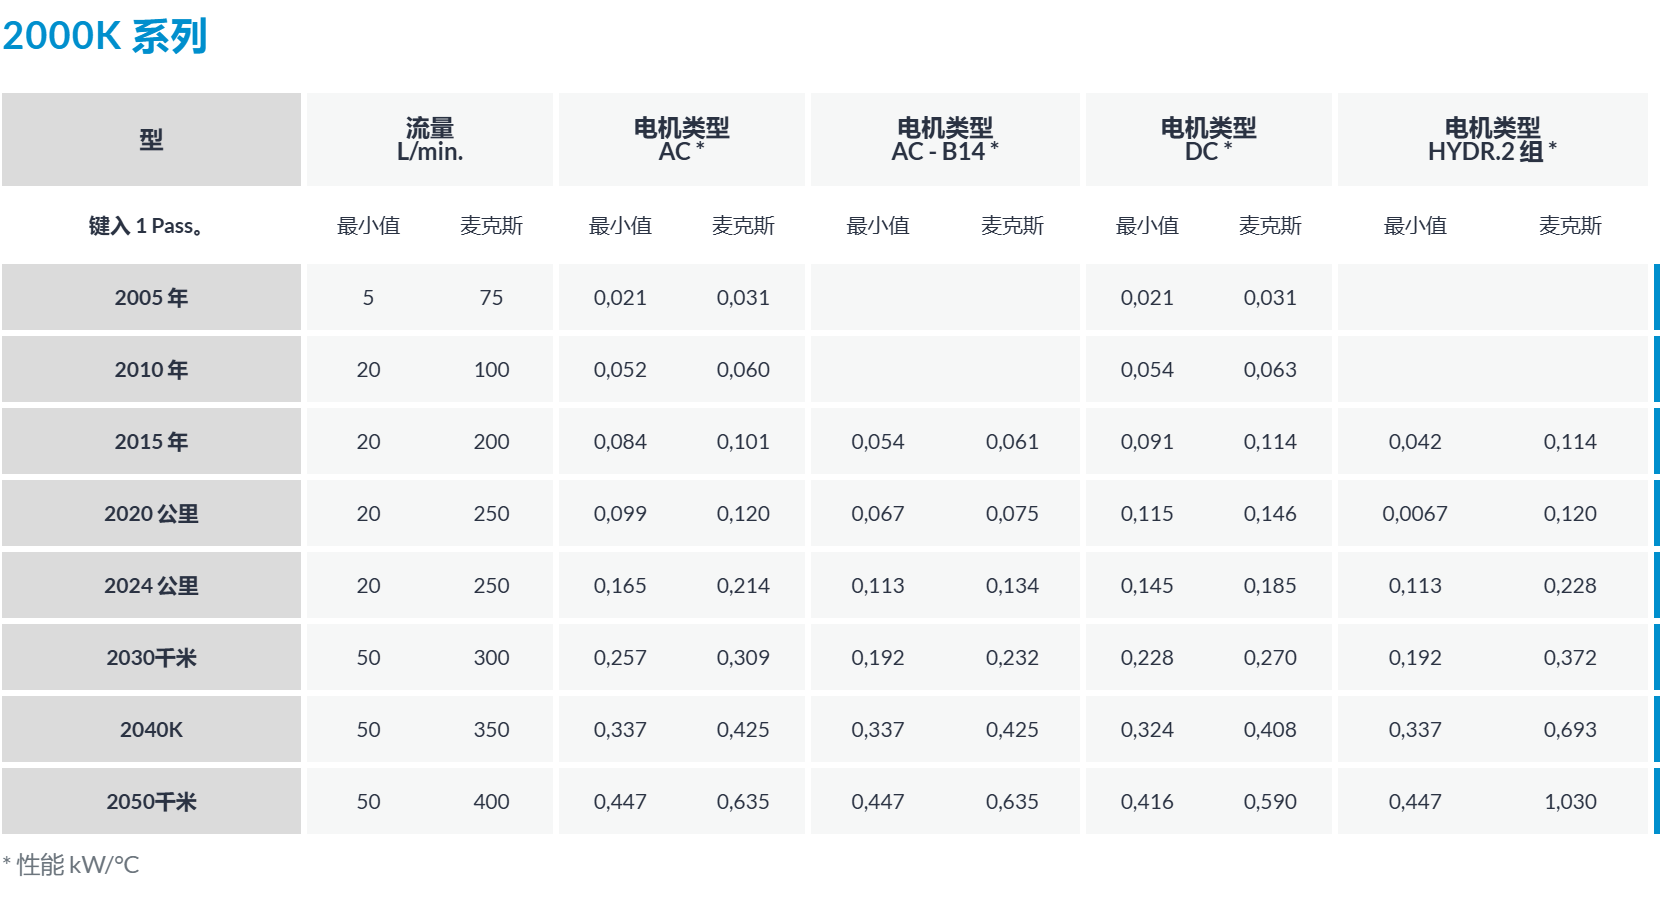Screen dimensions: 1660x902
Task: Click the 电机类型 AC * column header
Action: (682, 139)
